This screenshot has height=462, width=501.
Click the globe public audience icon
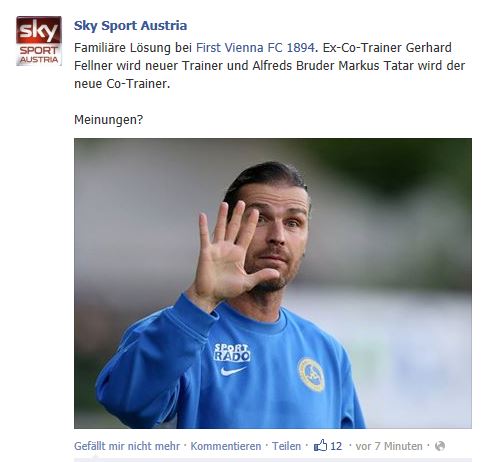coord(440,446)
